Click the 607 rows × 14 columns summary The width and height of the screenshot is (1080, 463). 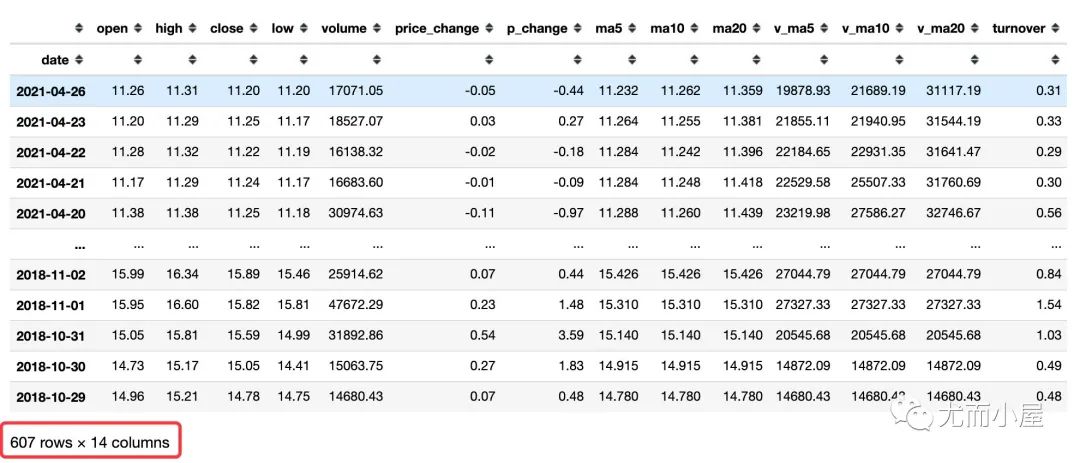coord(90,441)
